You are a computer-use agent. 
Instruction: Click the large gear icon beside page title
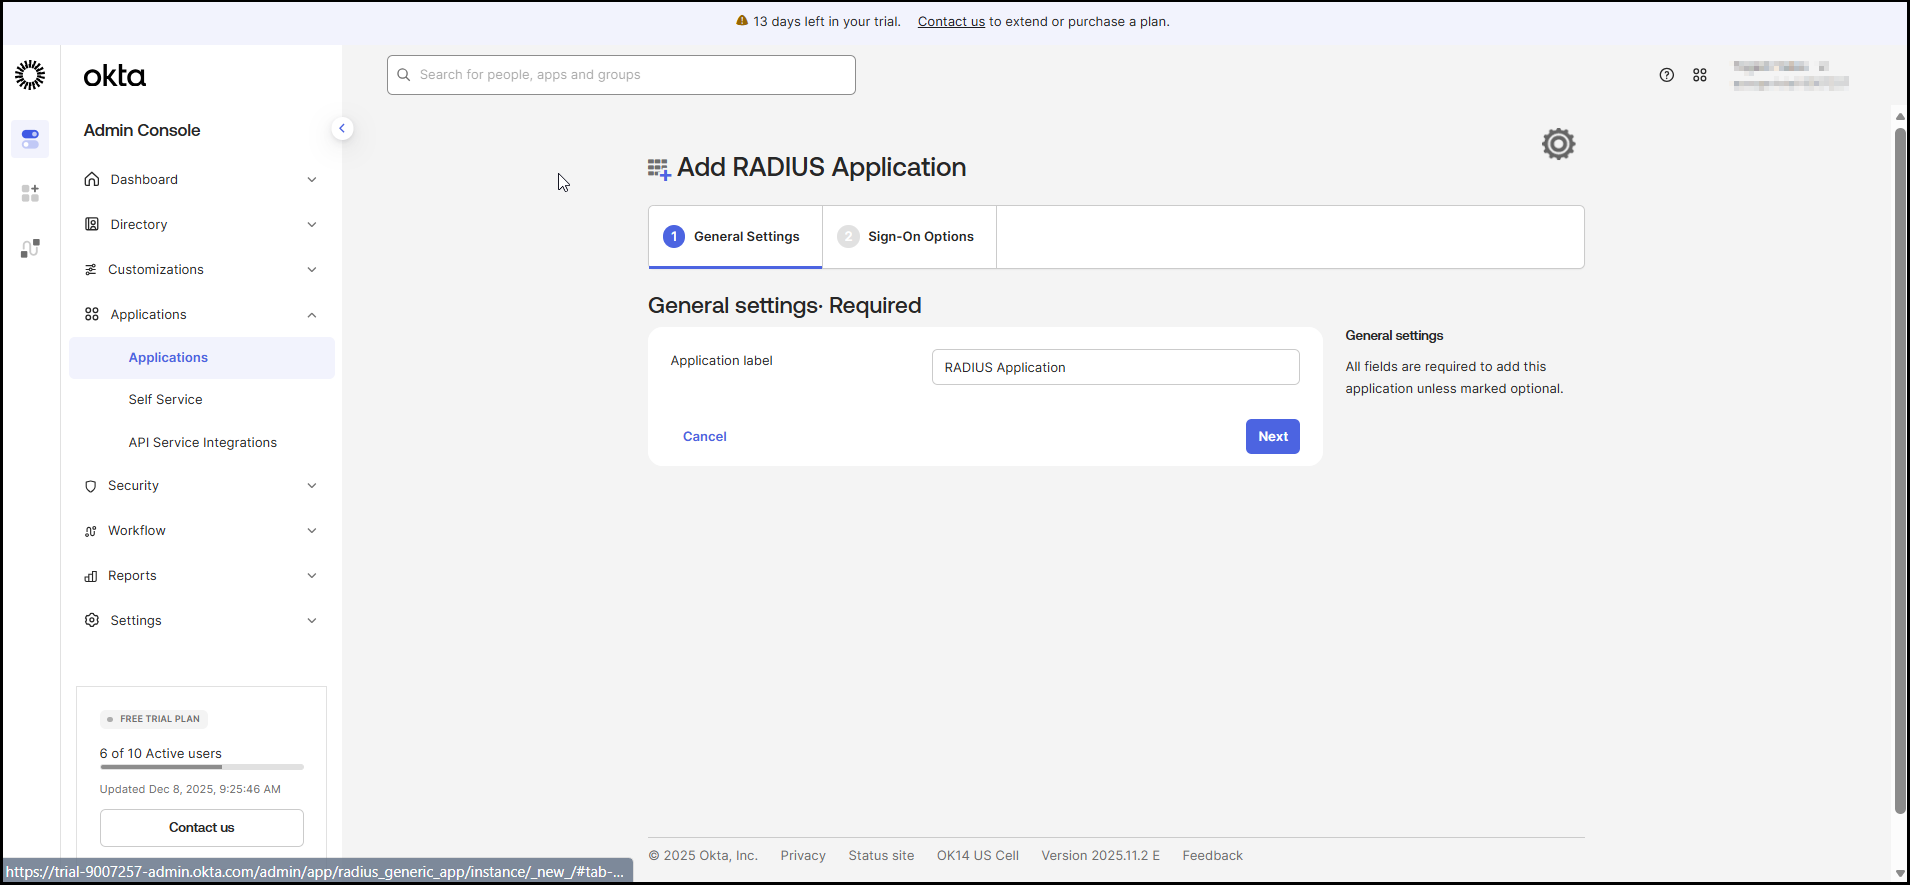pyautogui.click(x=1557, y=144)
